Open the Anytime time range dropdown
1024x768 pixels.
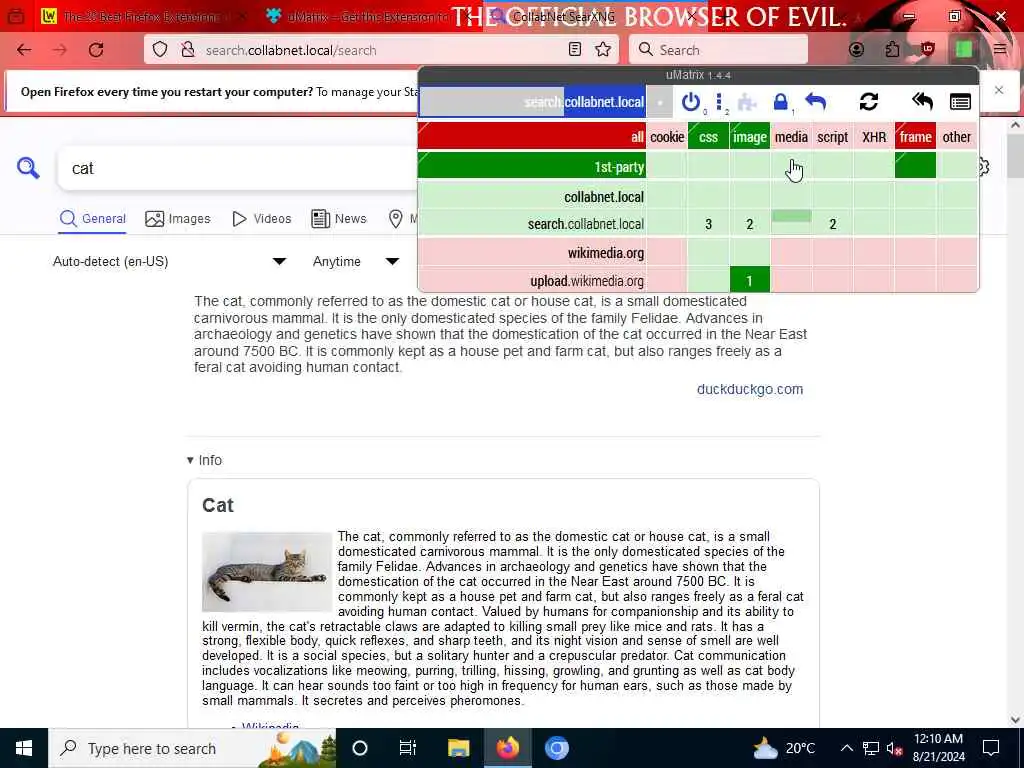[356, 261]
